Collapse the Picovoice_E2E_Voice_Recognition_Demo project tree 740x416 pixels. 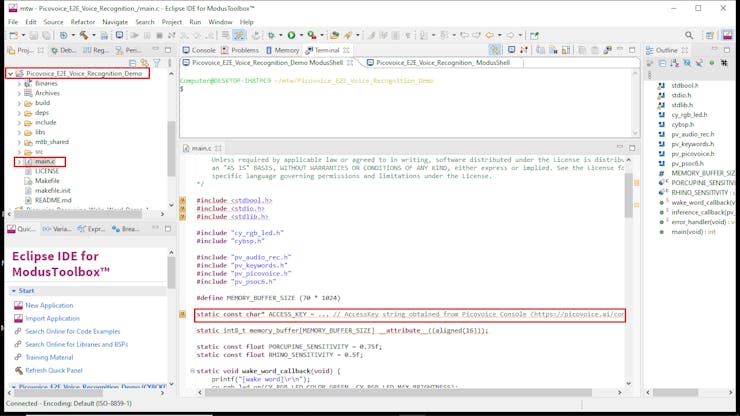click(11, 74)
